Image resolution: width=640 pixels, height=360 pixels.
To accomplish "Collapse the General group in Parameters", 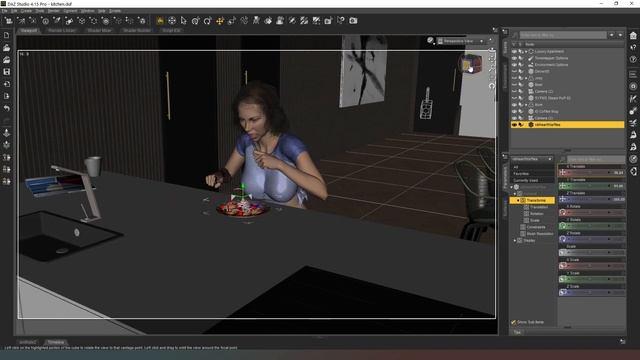I will click(515, 193).
